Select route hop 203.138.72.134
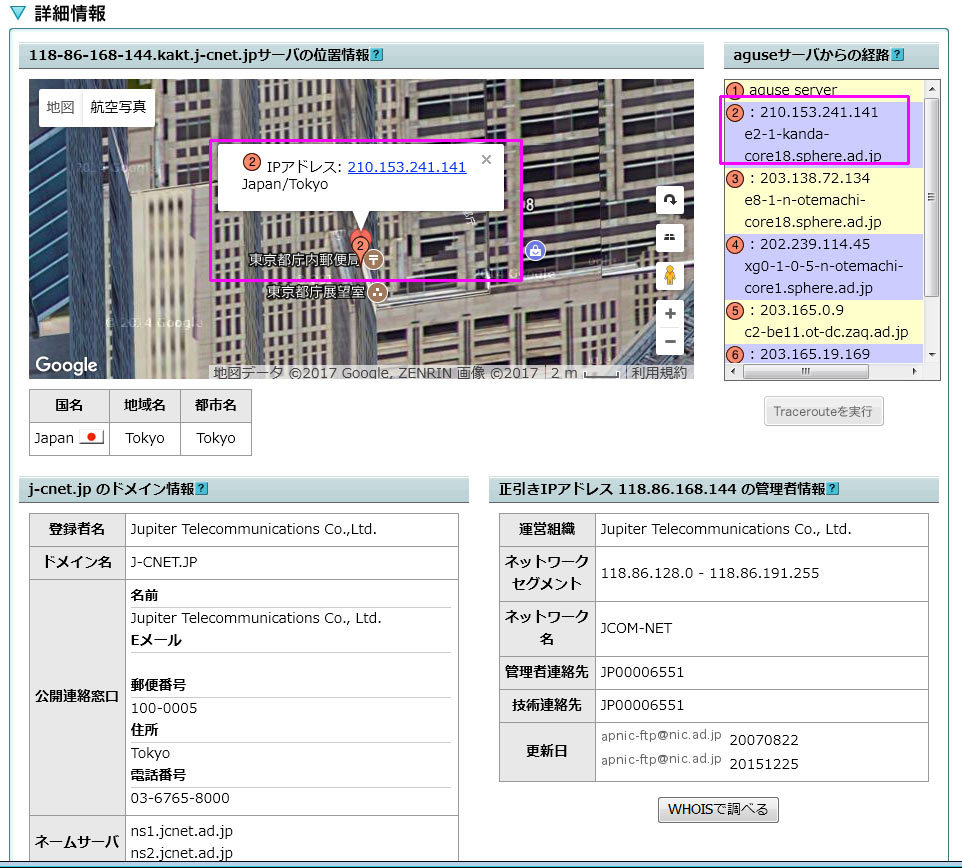Viewport: 962px width, 868px height. point(824,200)
